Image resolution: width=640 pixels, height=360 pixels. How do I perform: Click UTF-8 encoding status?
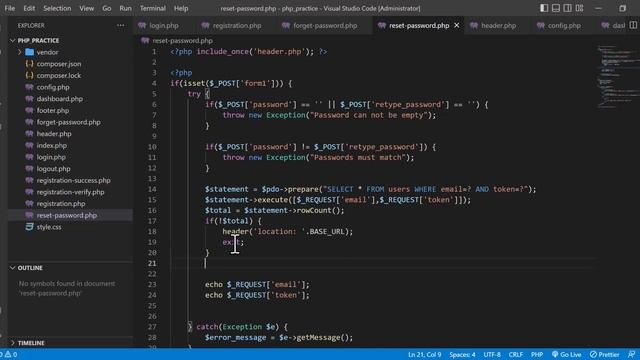tap(492, 354)
